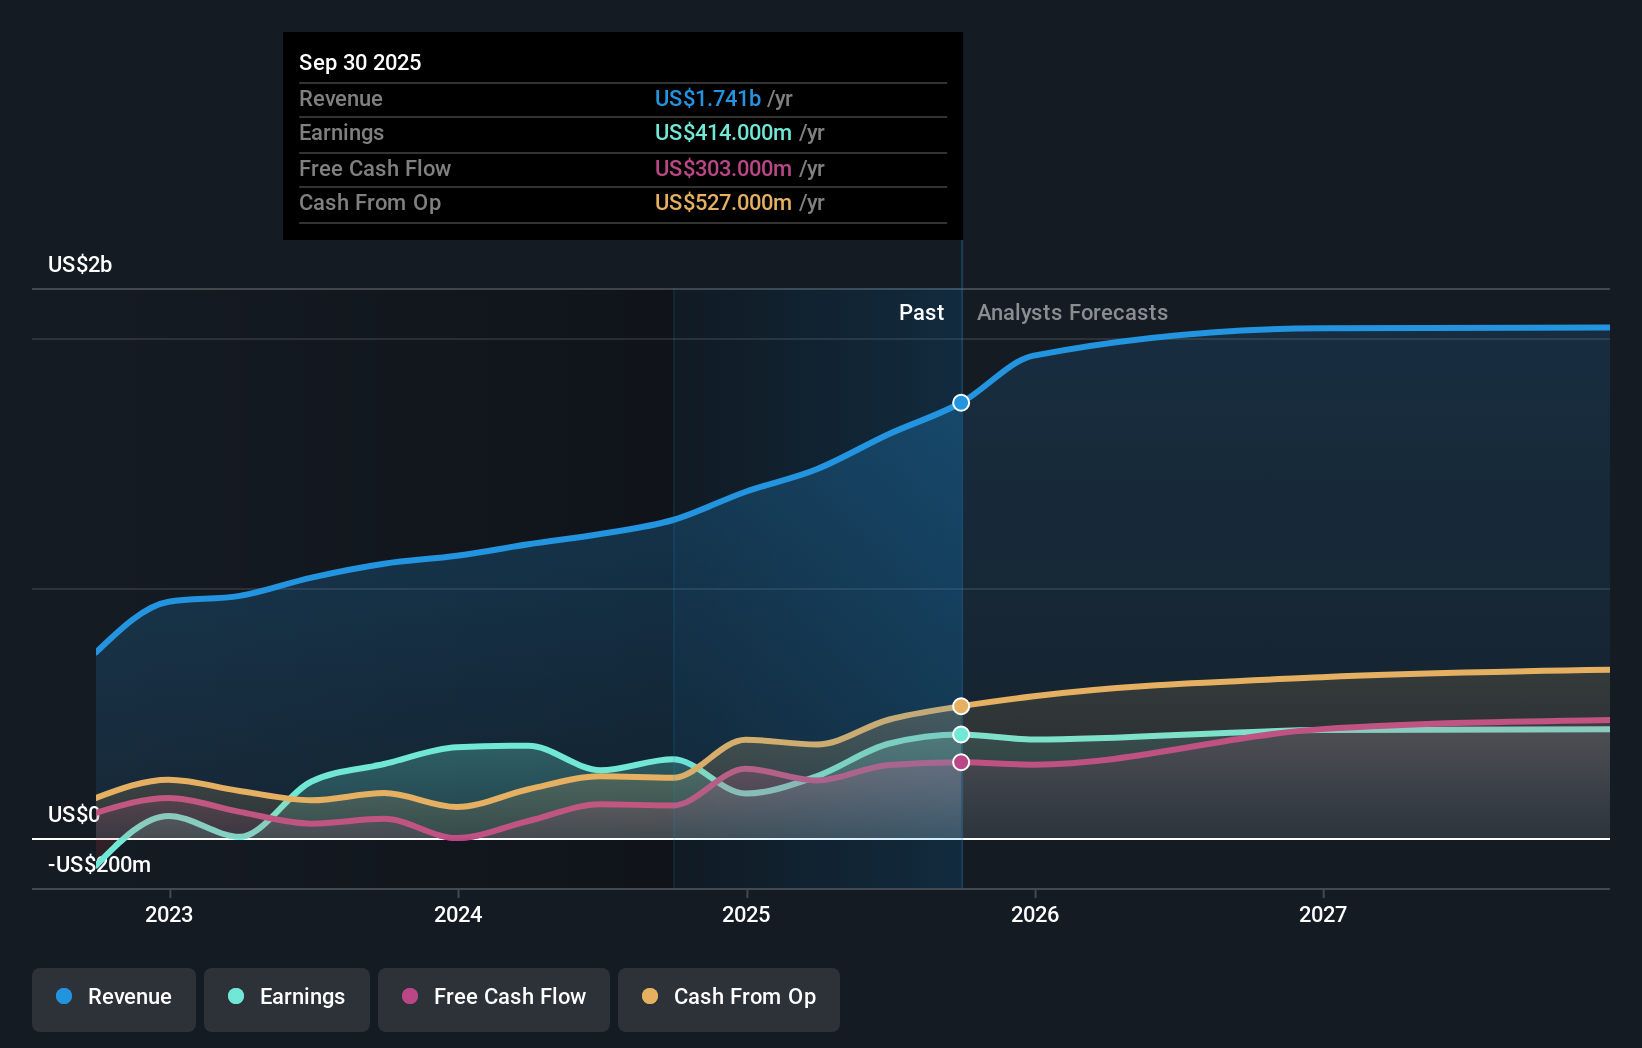The image size is (1642, 1048).
Task: Select the orange Cash From Op chart marker
Action: [961, 705]
